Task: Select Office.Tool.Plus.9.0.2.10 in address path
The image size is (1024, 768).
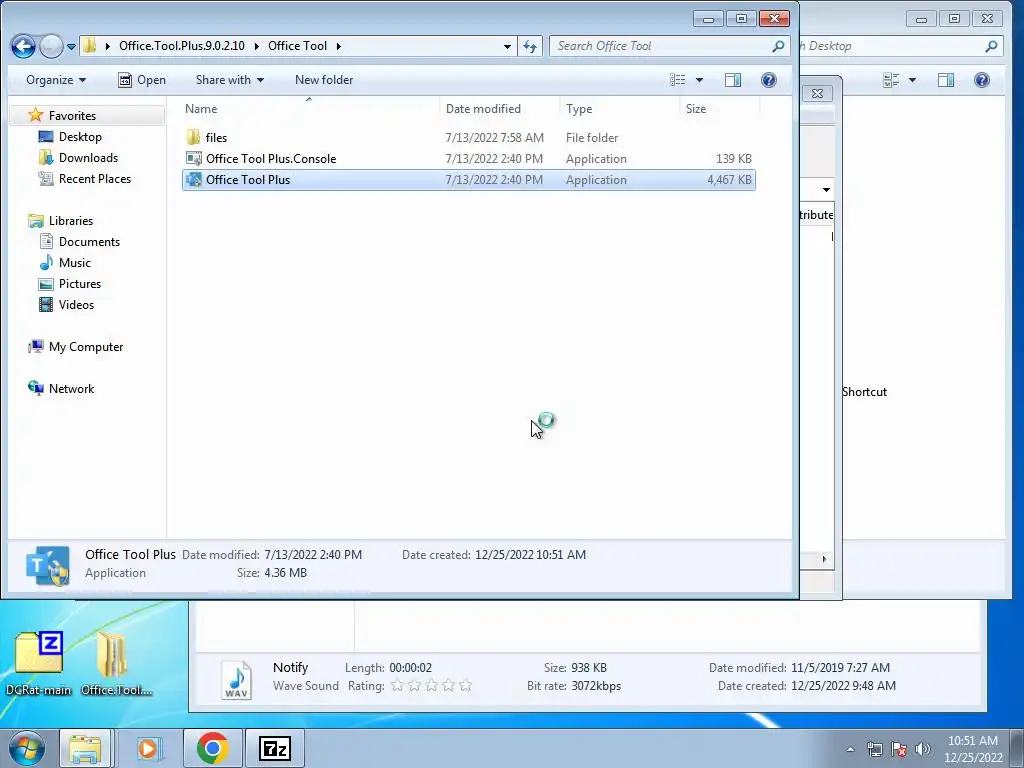Action: point(182,46)
